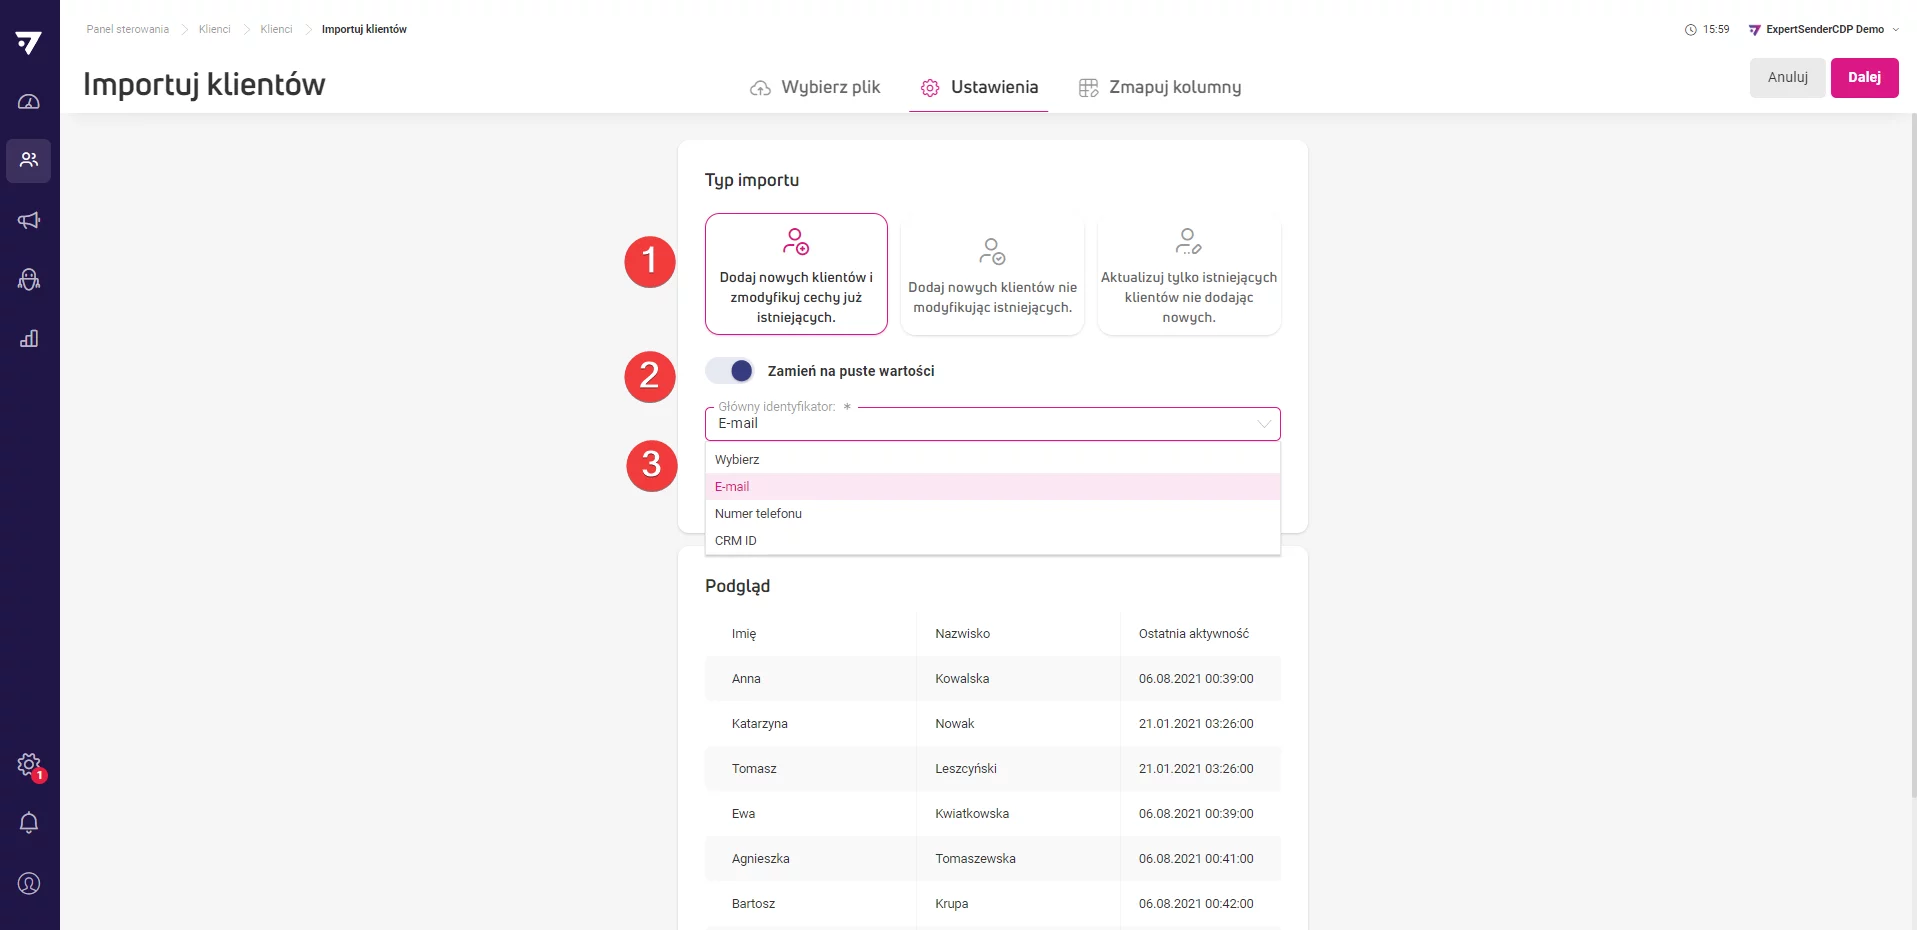Select 'Dodaj nowych klientów nie modyfikując istniejących'
The height and width of the screenshot is (930, 1917).
click(992, 276)
